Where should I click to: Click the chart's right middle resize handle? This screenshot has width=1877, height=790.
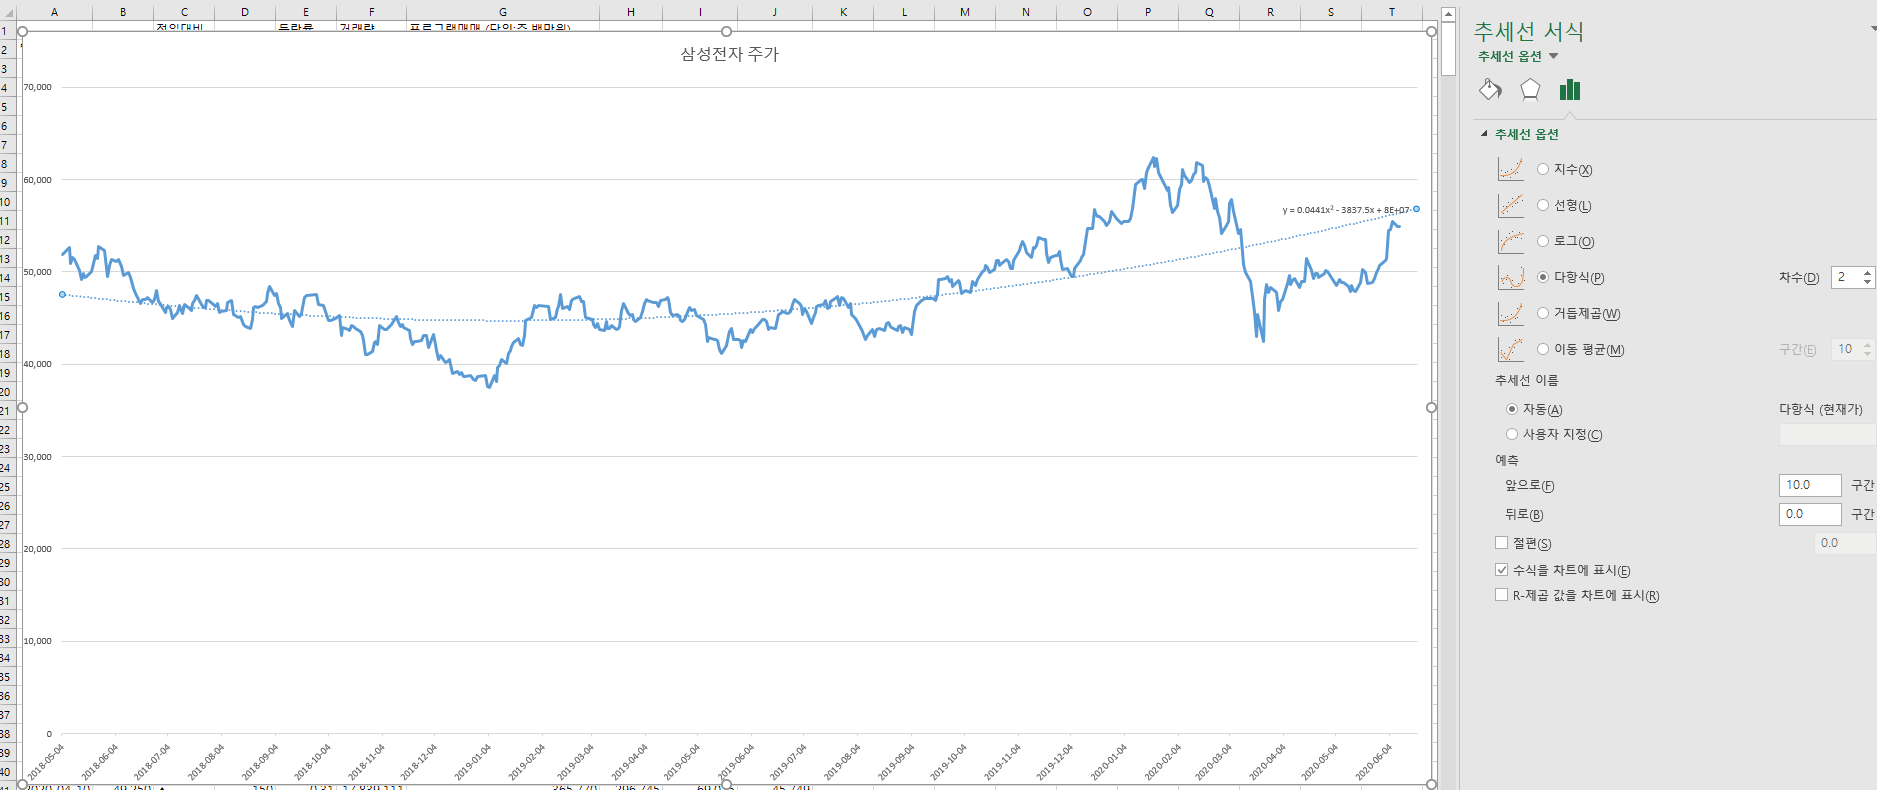(1431, 407)
